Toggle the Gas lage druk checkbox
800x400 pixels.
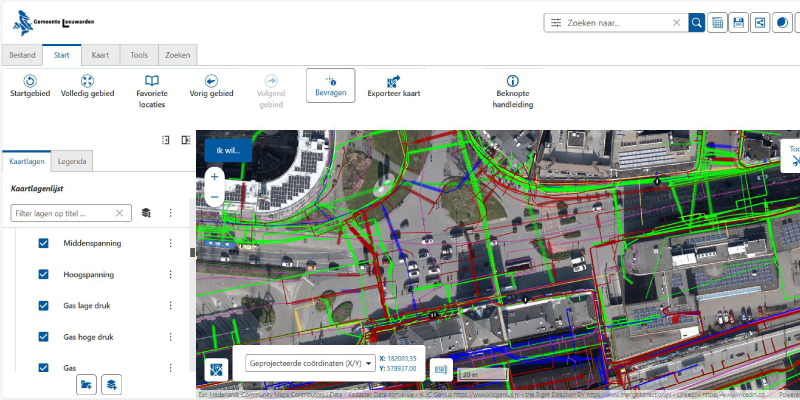point(43,306)
